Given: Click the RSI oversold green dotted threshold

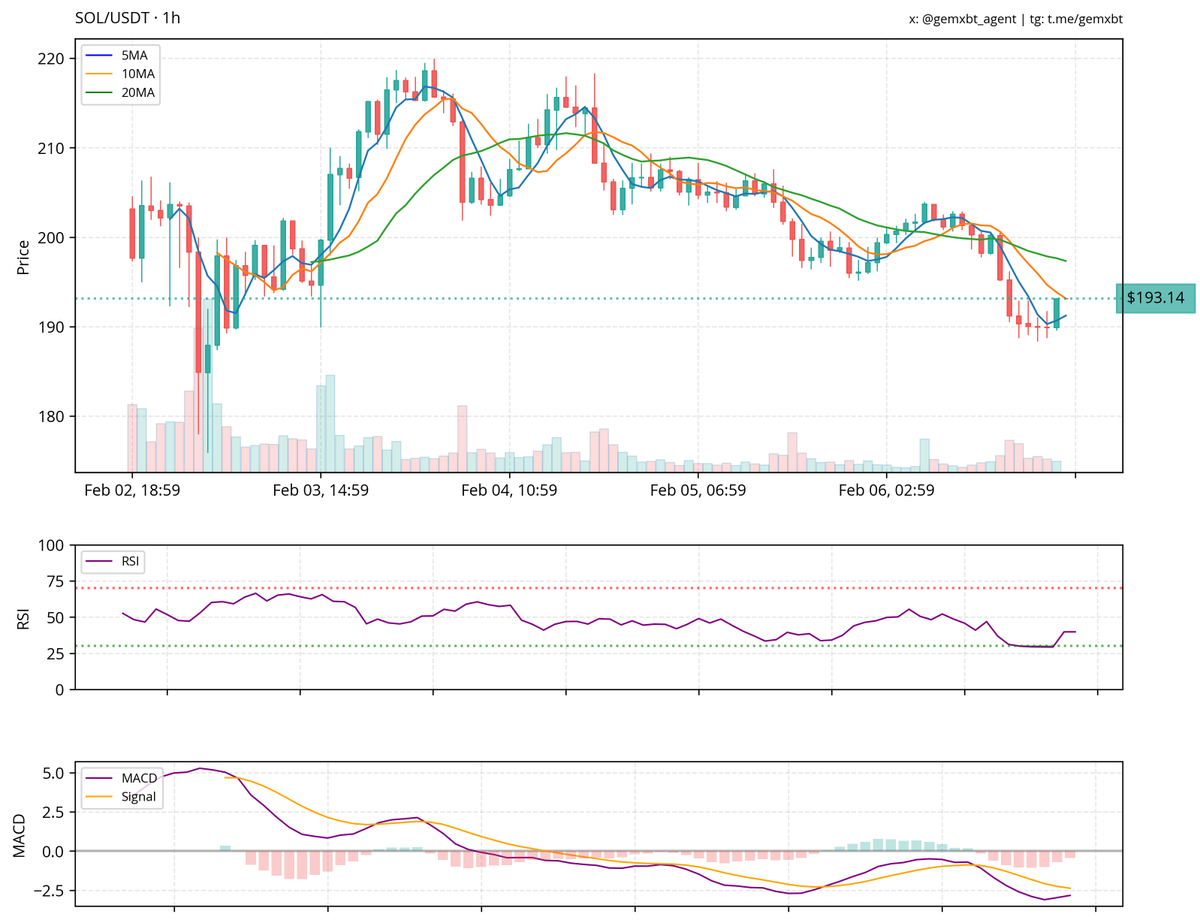Looking at the screenshot, I should pyautogui.click(x=600, y=645).
